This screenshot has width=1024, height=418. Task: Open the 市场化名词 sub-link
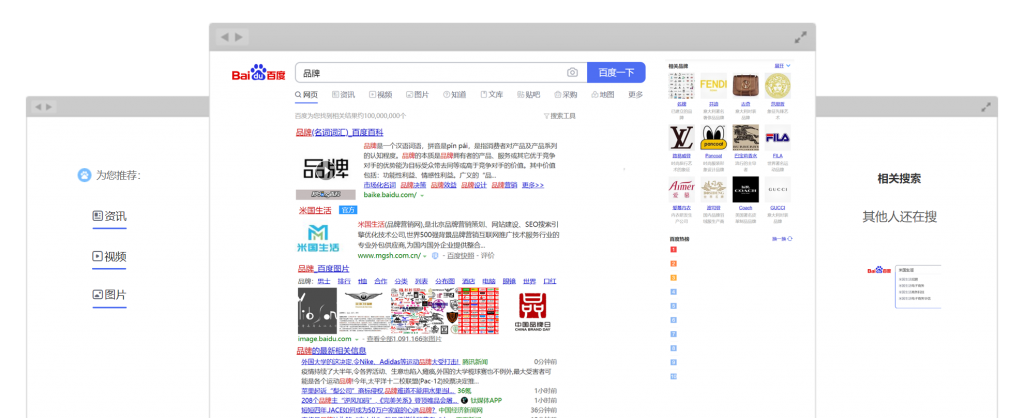coord(379,185)
